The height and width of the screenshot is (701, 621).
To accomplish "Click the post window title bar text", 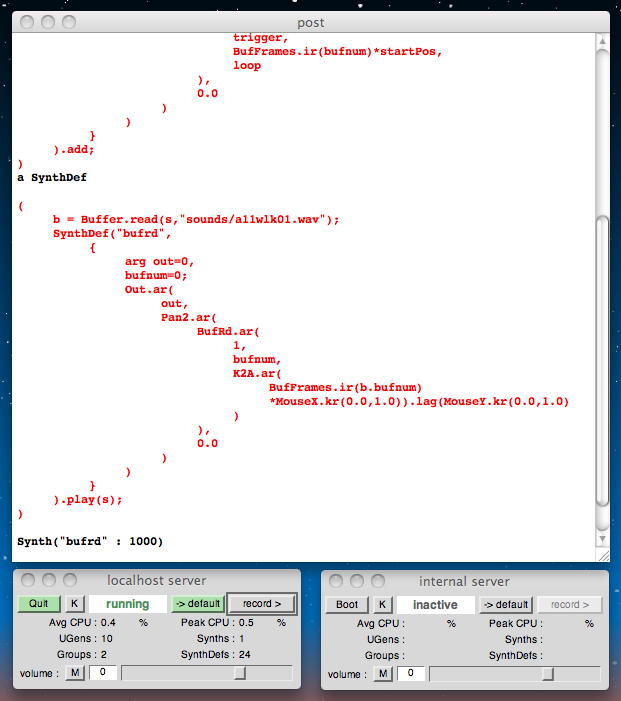I will (x=311, y=22).
